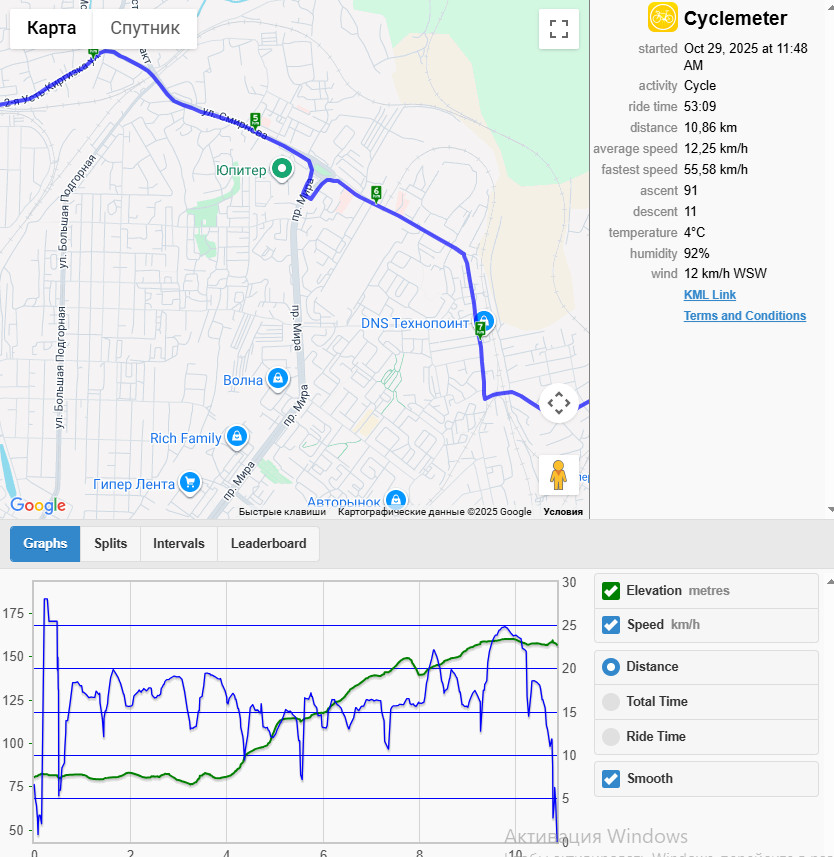Click the map camera pan control icon
The height and width of the screenshot is (857, 834).
coord(559,403)
